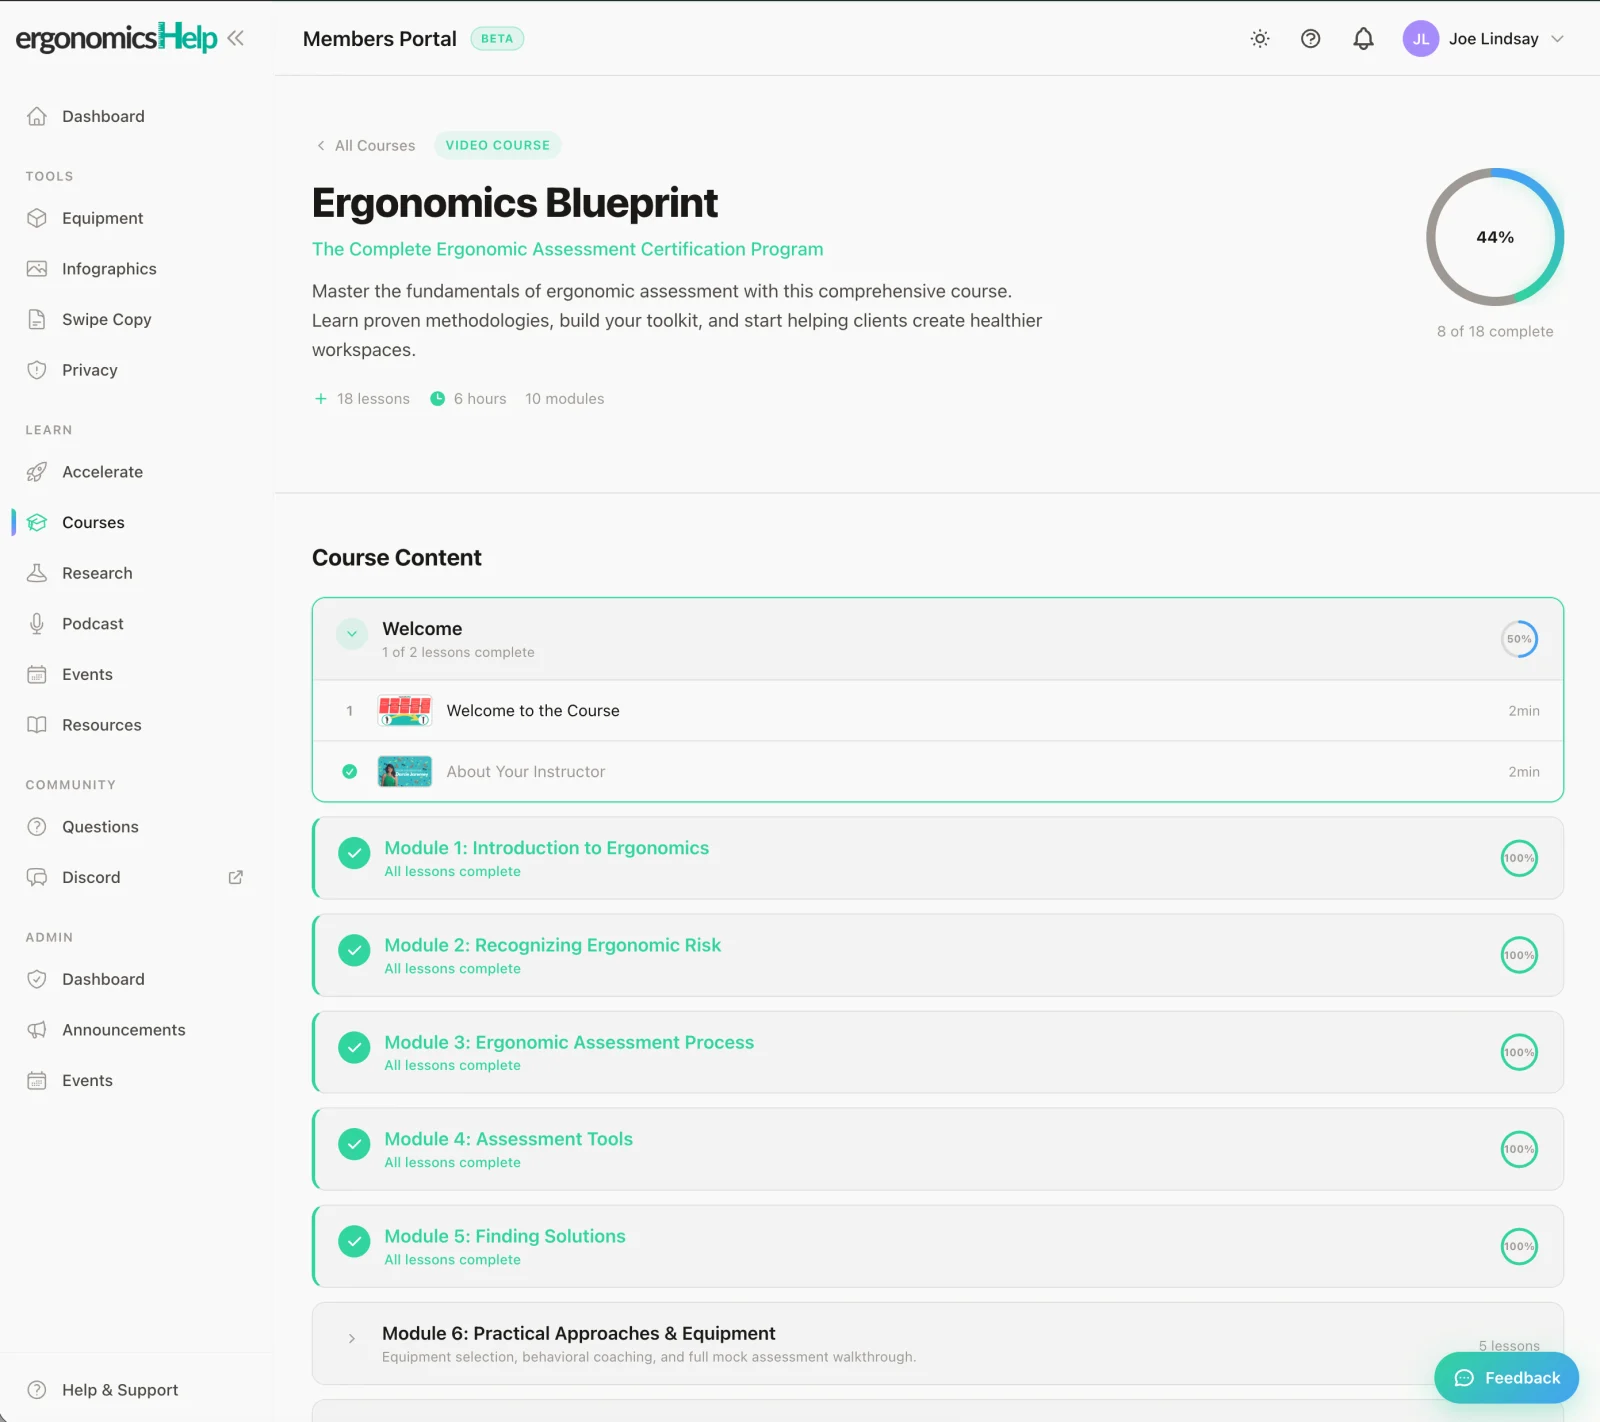Collapse the Welcome section chevron
Image resolution: width=1600 pixels, height=1422 pixels.
point(352,634)
